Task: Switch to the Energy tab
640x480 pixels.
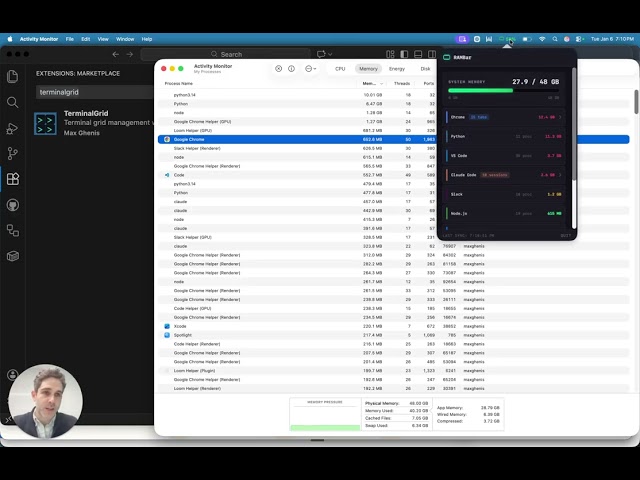Action: [x=397, y=69]
